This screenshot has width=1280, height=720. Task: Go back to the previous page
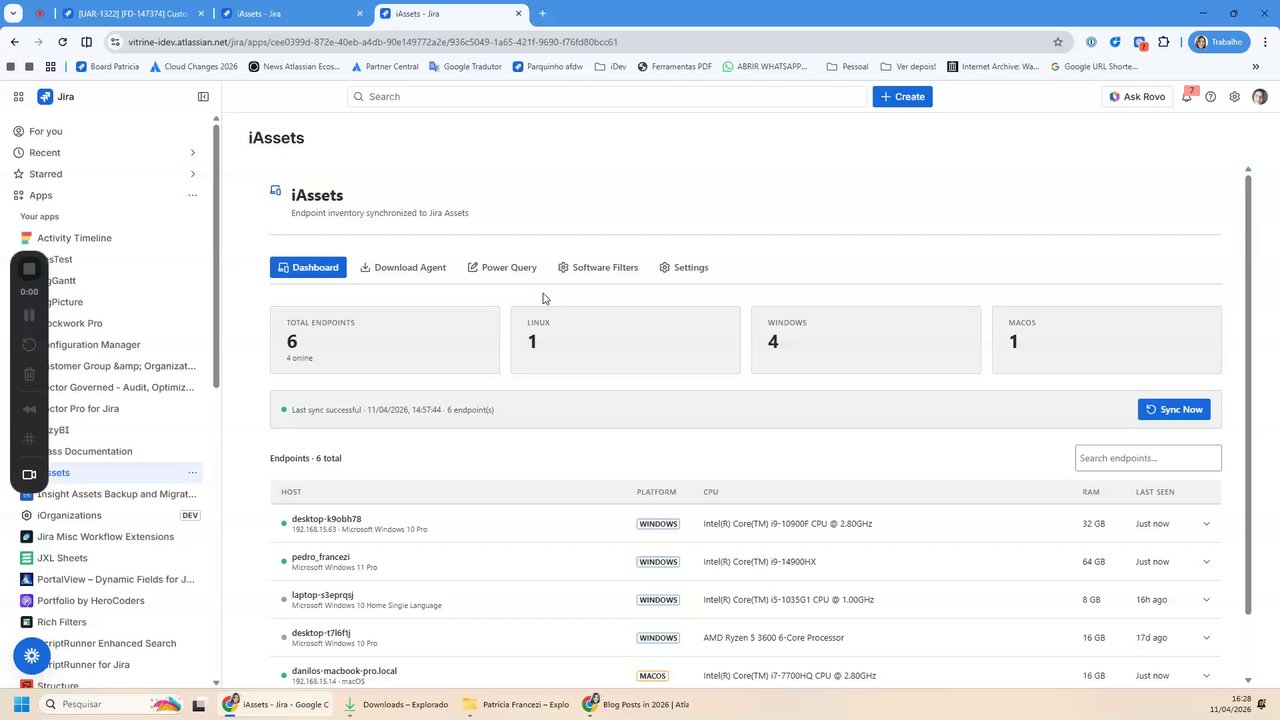point(14,42)
